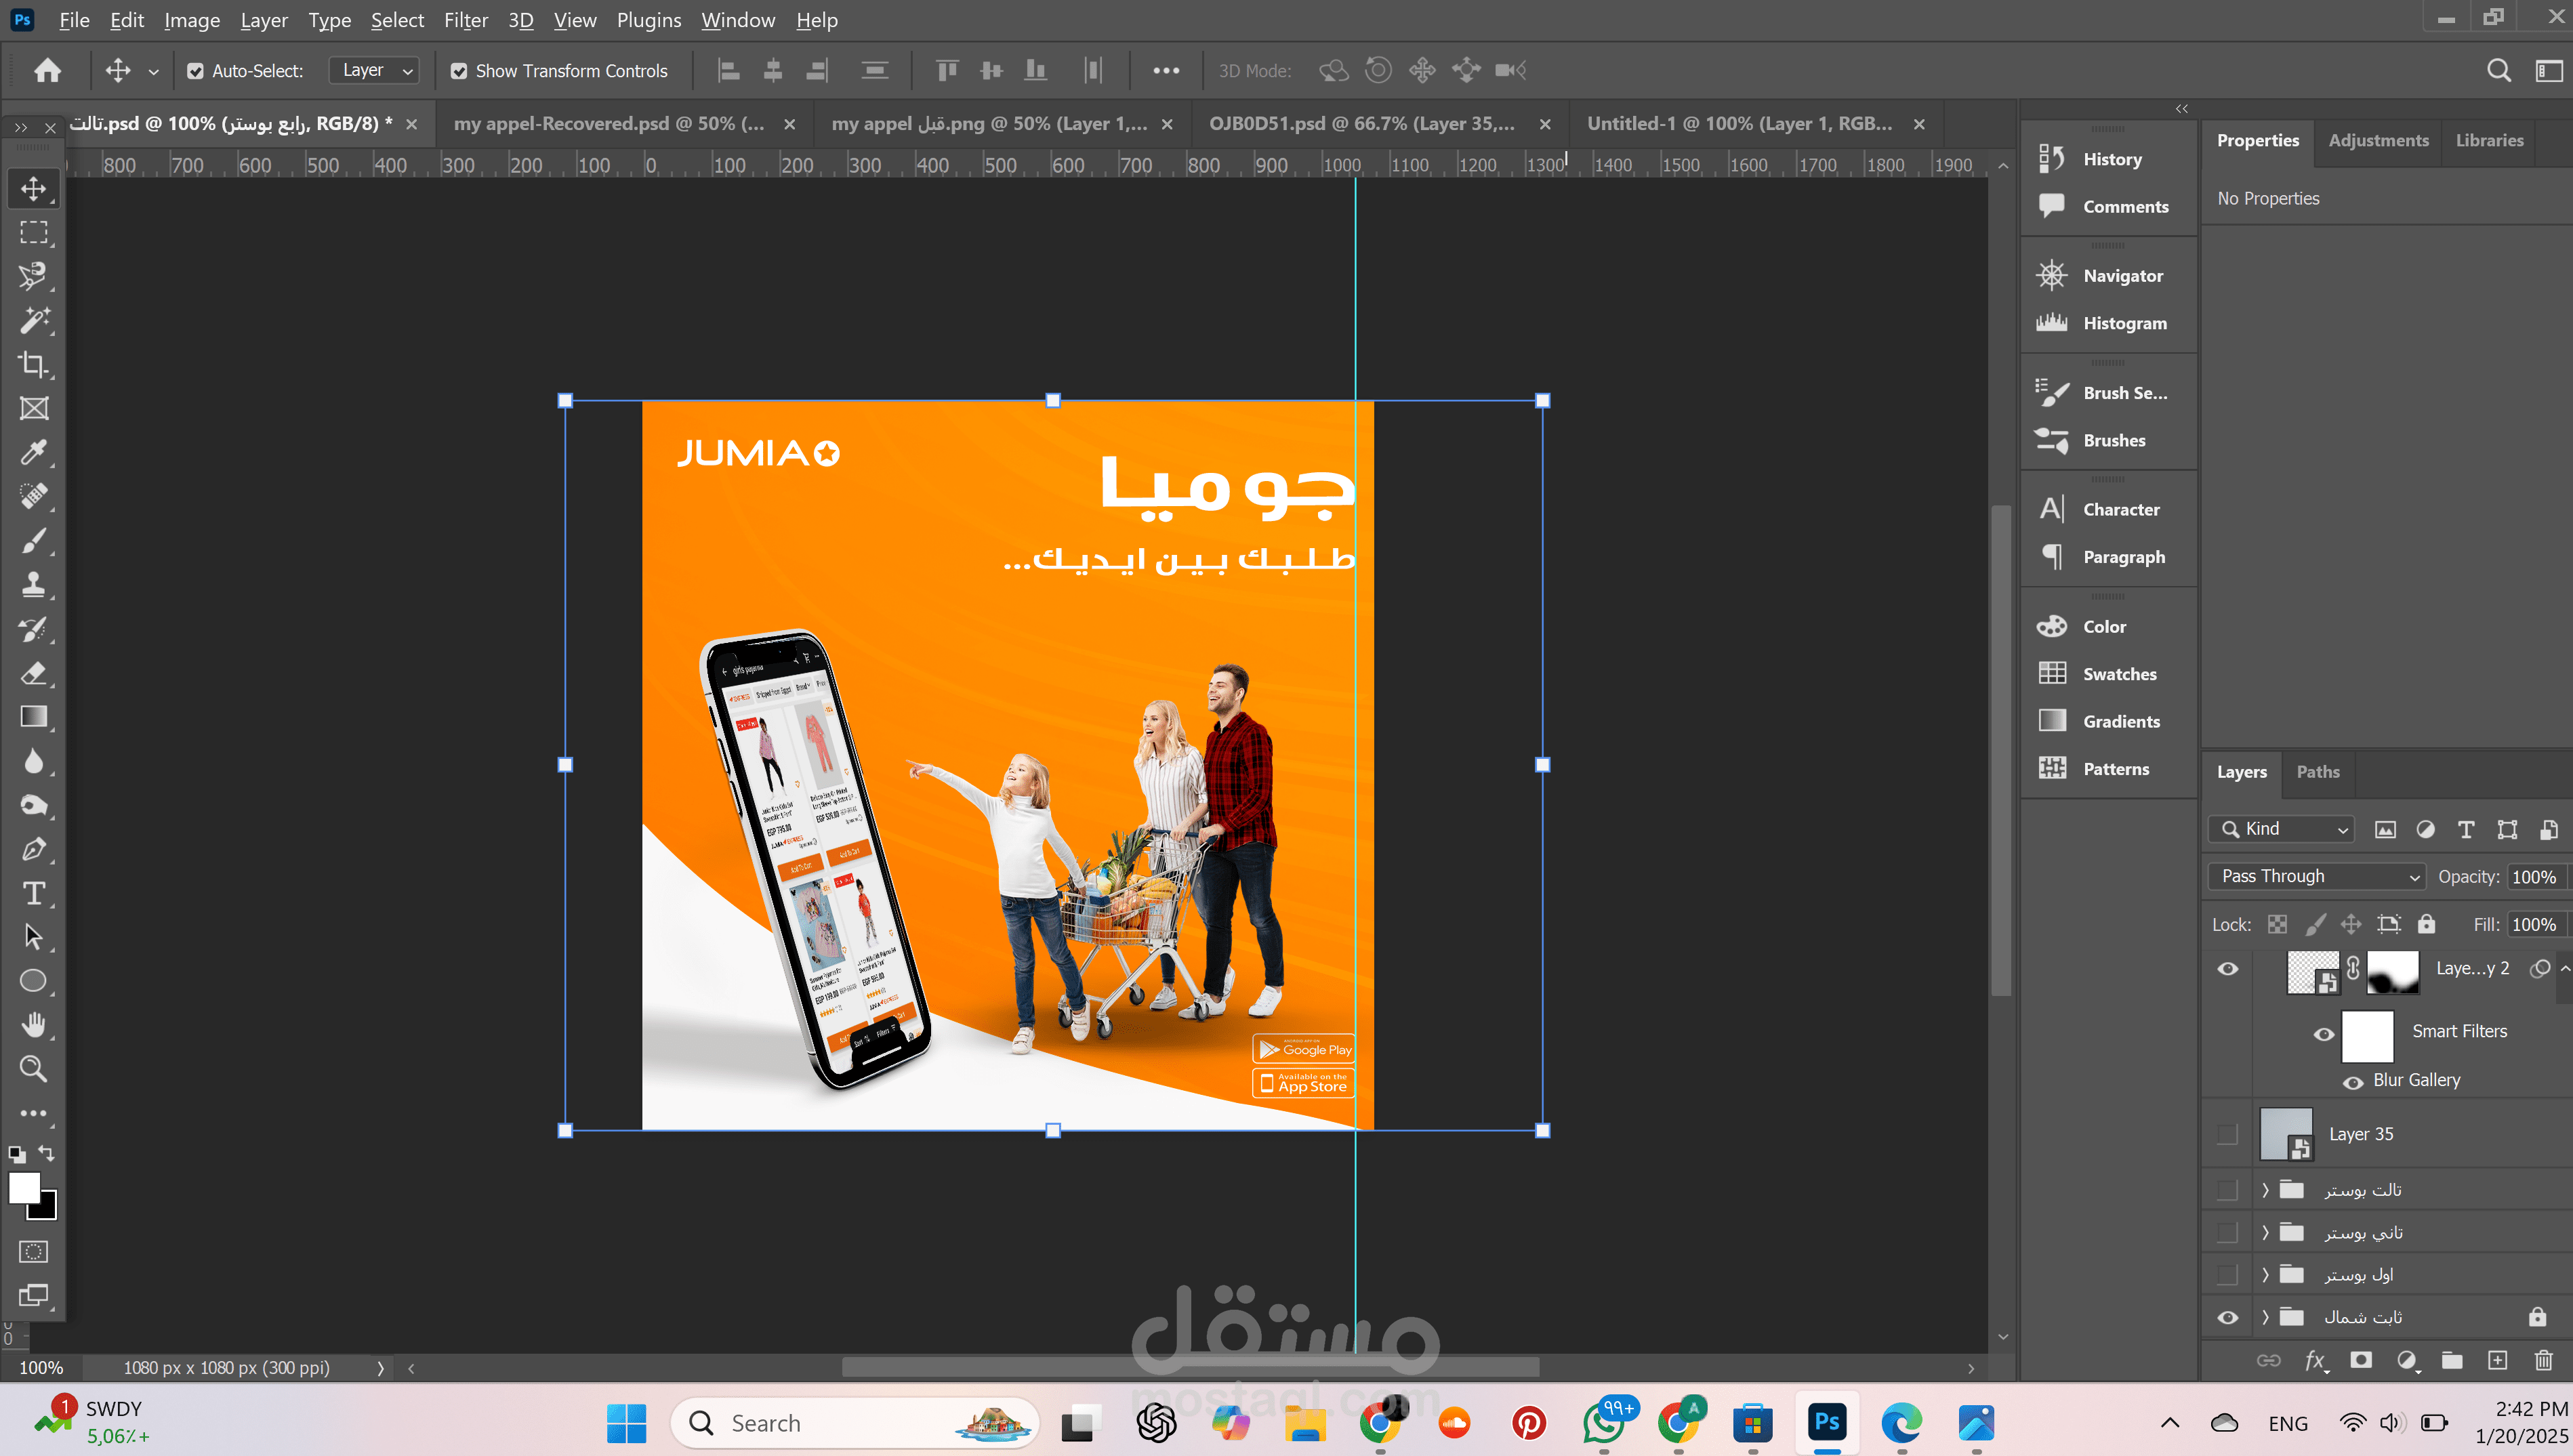Add layer style with fx icon

(2315, 1360)
